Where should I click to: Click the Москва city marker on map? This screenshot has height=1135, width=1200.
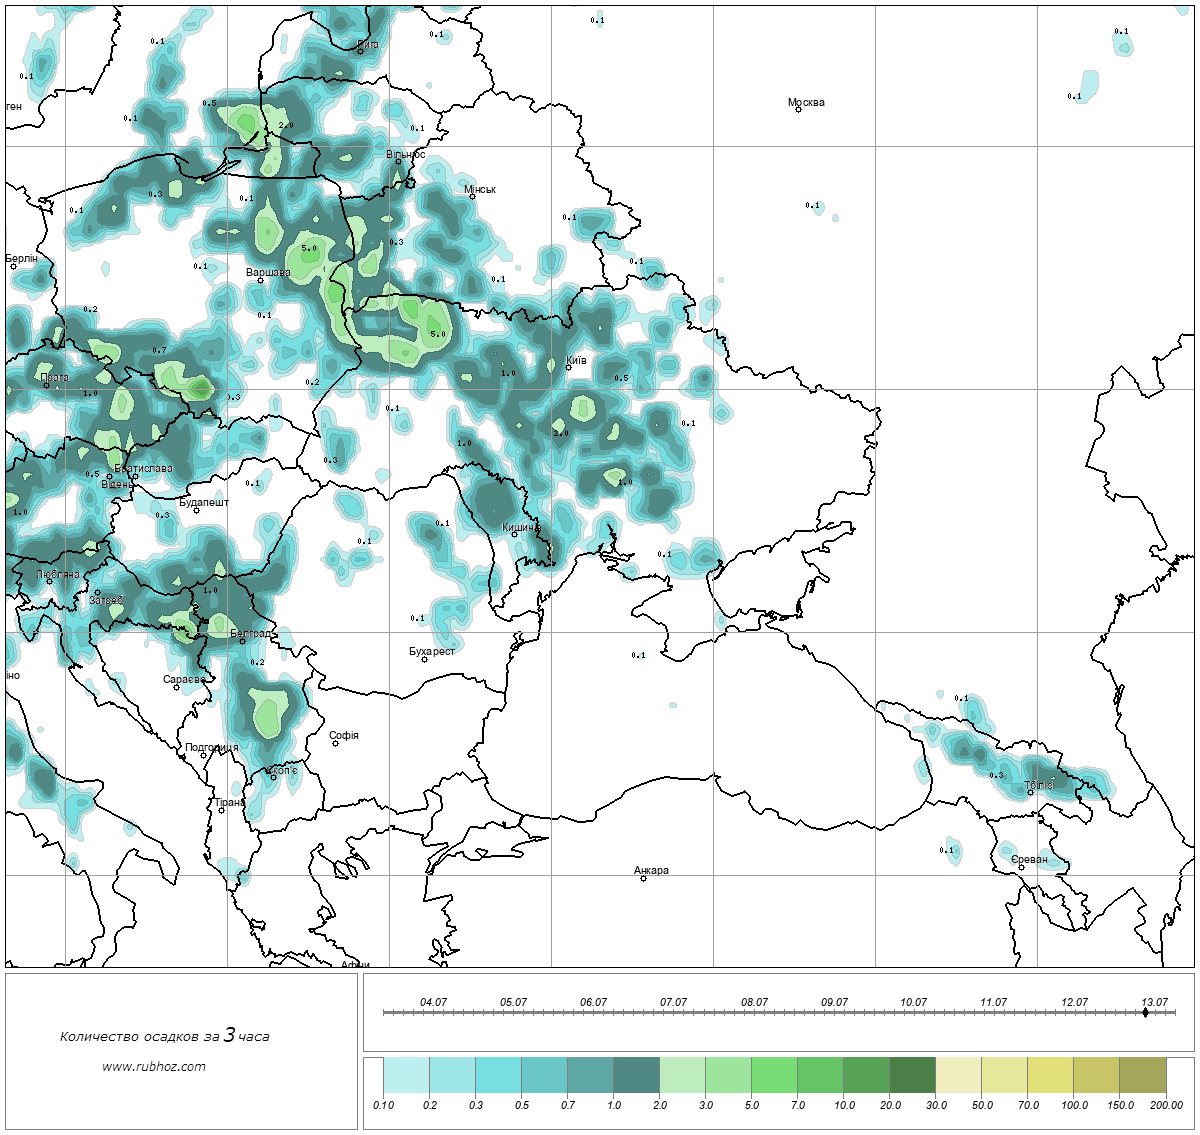coord(798,109)
